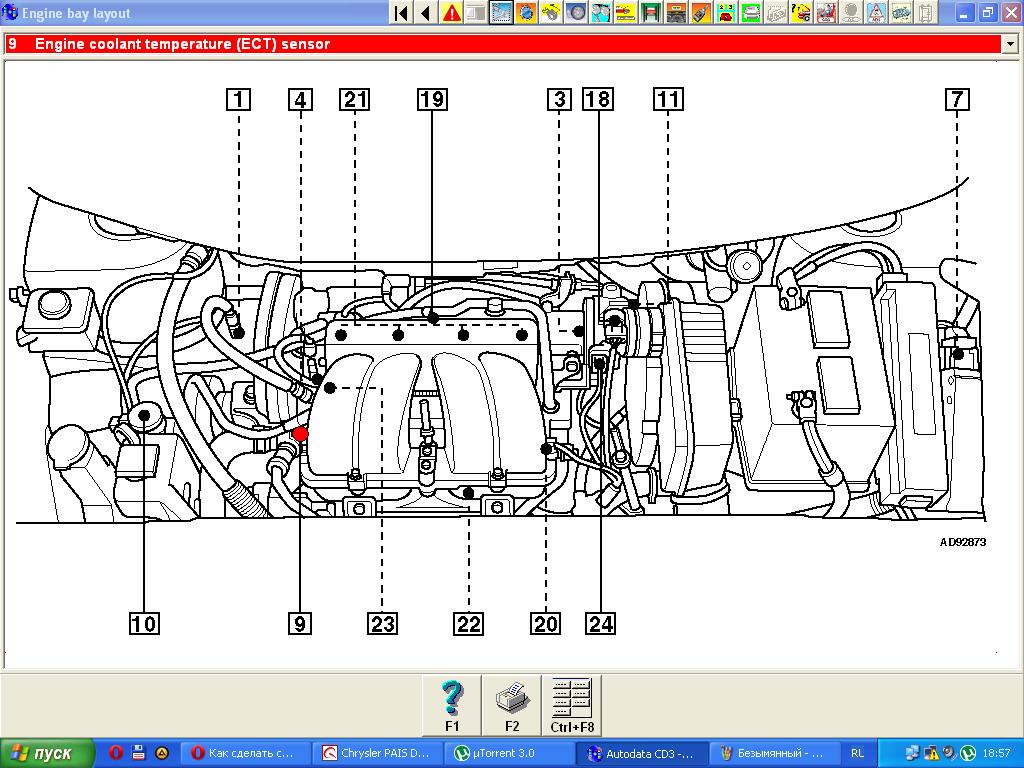Switch to Chrysler PAIS taskbar window
This screenshot has height=768, width=1024.
pyautogui.click(x=377, y=753)
